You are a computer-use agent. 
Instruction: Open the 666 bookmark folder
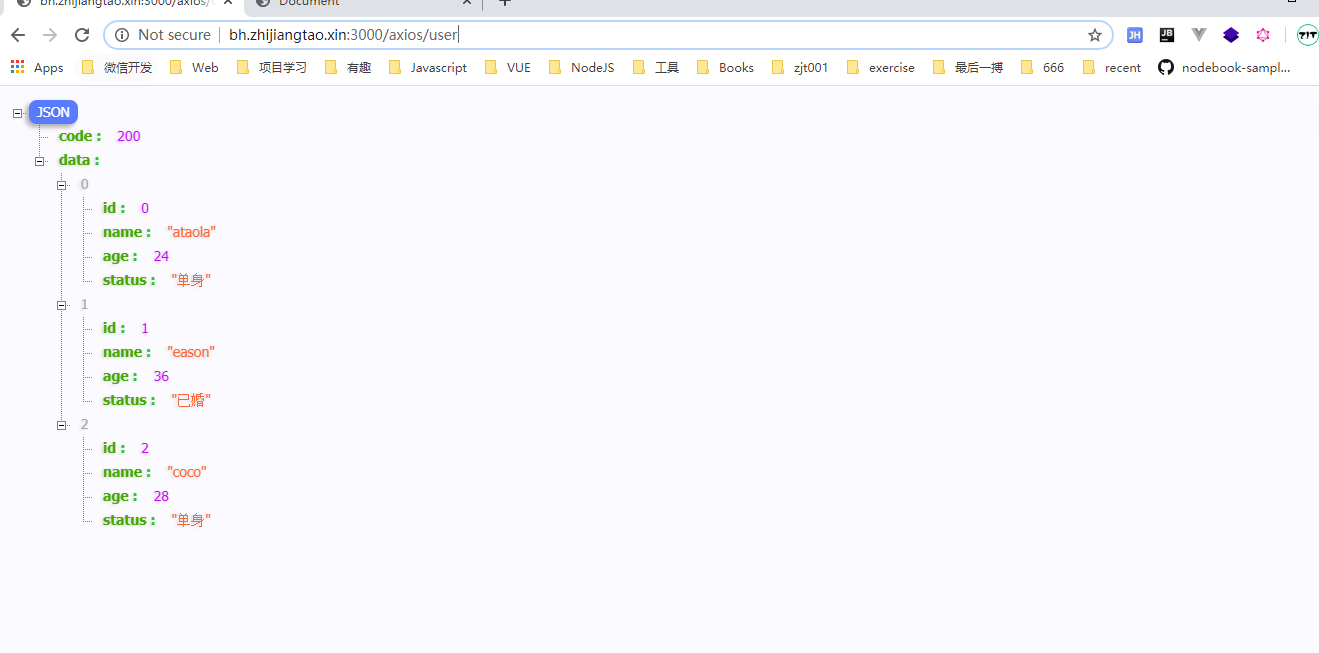tap(1043, 67)
